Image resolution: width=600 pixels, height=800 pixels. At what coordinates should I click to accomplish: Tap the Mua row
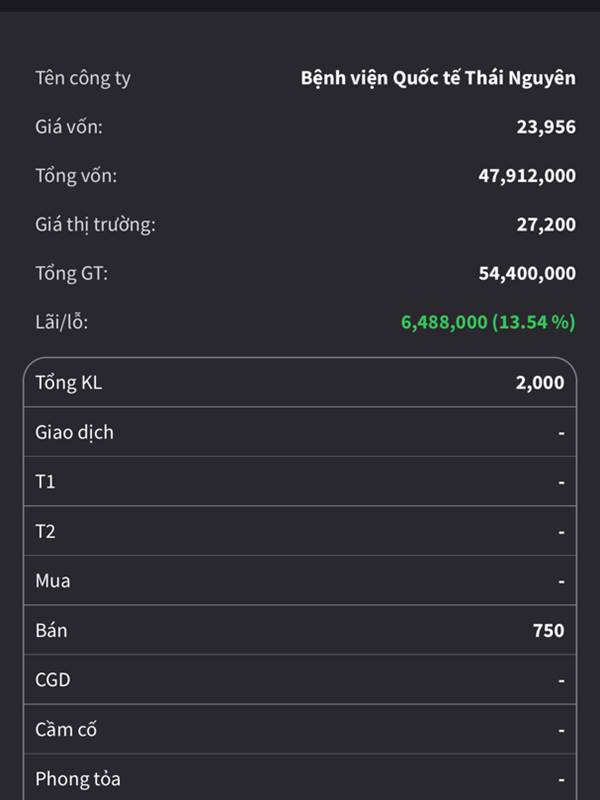(x=300, y=580)
